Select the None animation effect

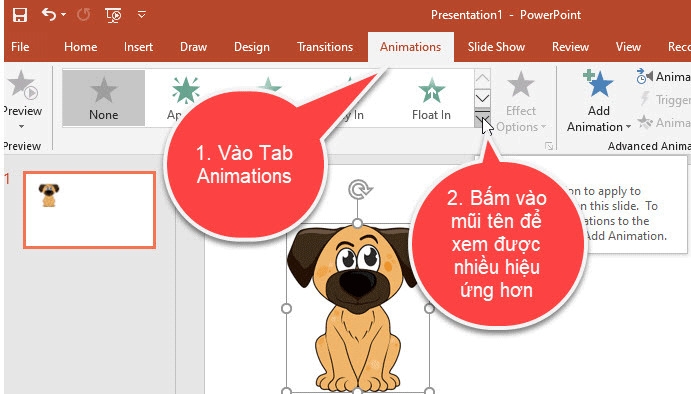click(104, 98)
